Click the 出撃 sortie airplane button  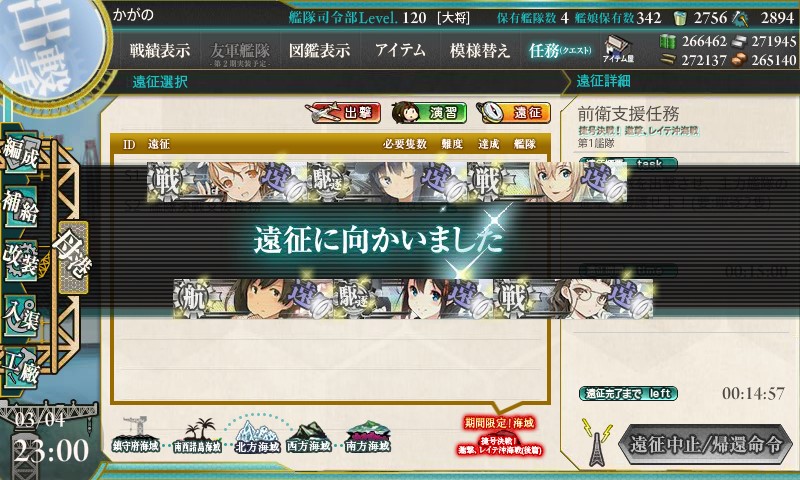click(343, 113)
